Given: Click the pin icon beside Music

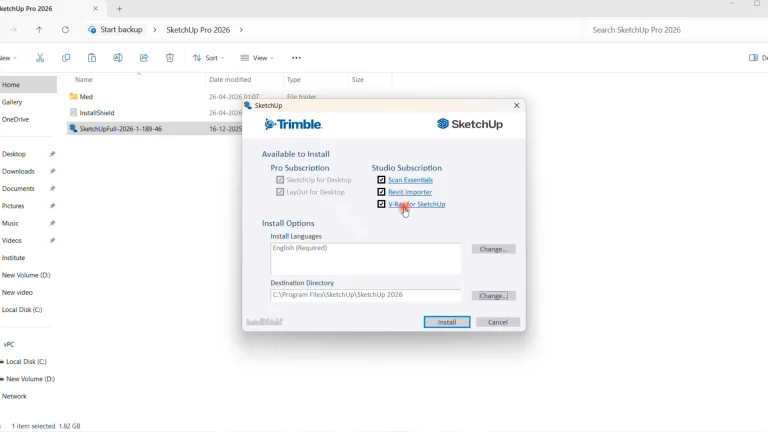Looking at the screenshot, I should [x=52, y=223].
